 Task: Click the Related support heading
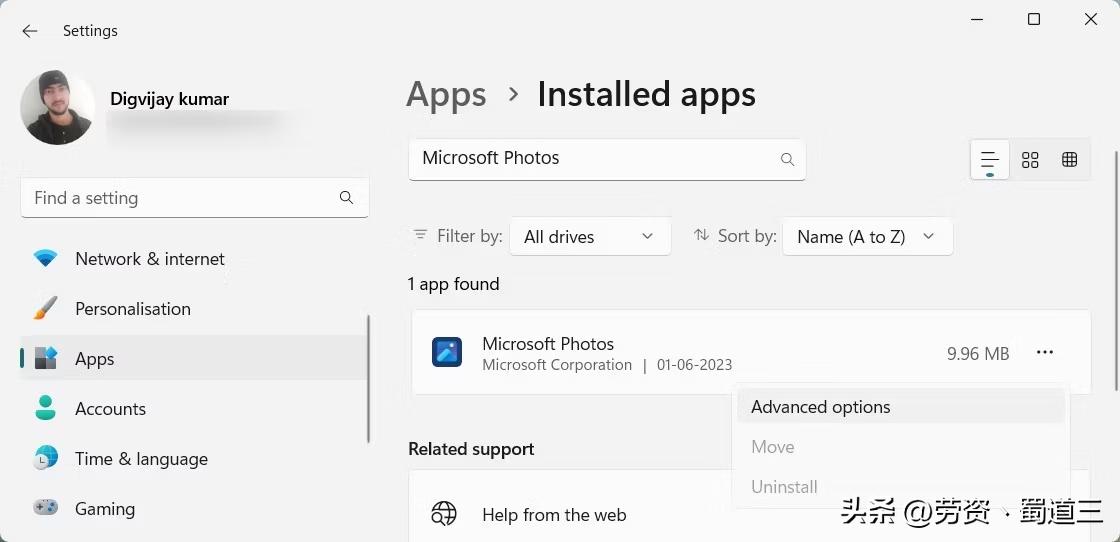pos(471,449)
